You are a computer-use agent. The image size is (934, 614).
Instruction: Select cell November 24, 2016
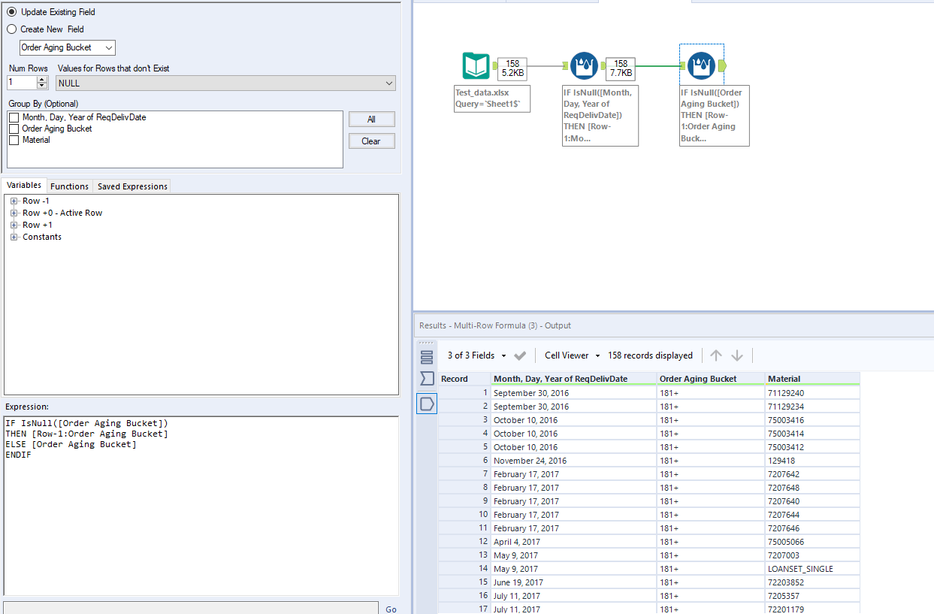coord(574,461)
